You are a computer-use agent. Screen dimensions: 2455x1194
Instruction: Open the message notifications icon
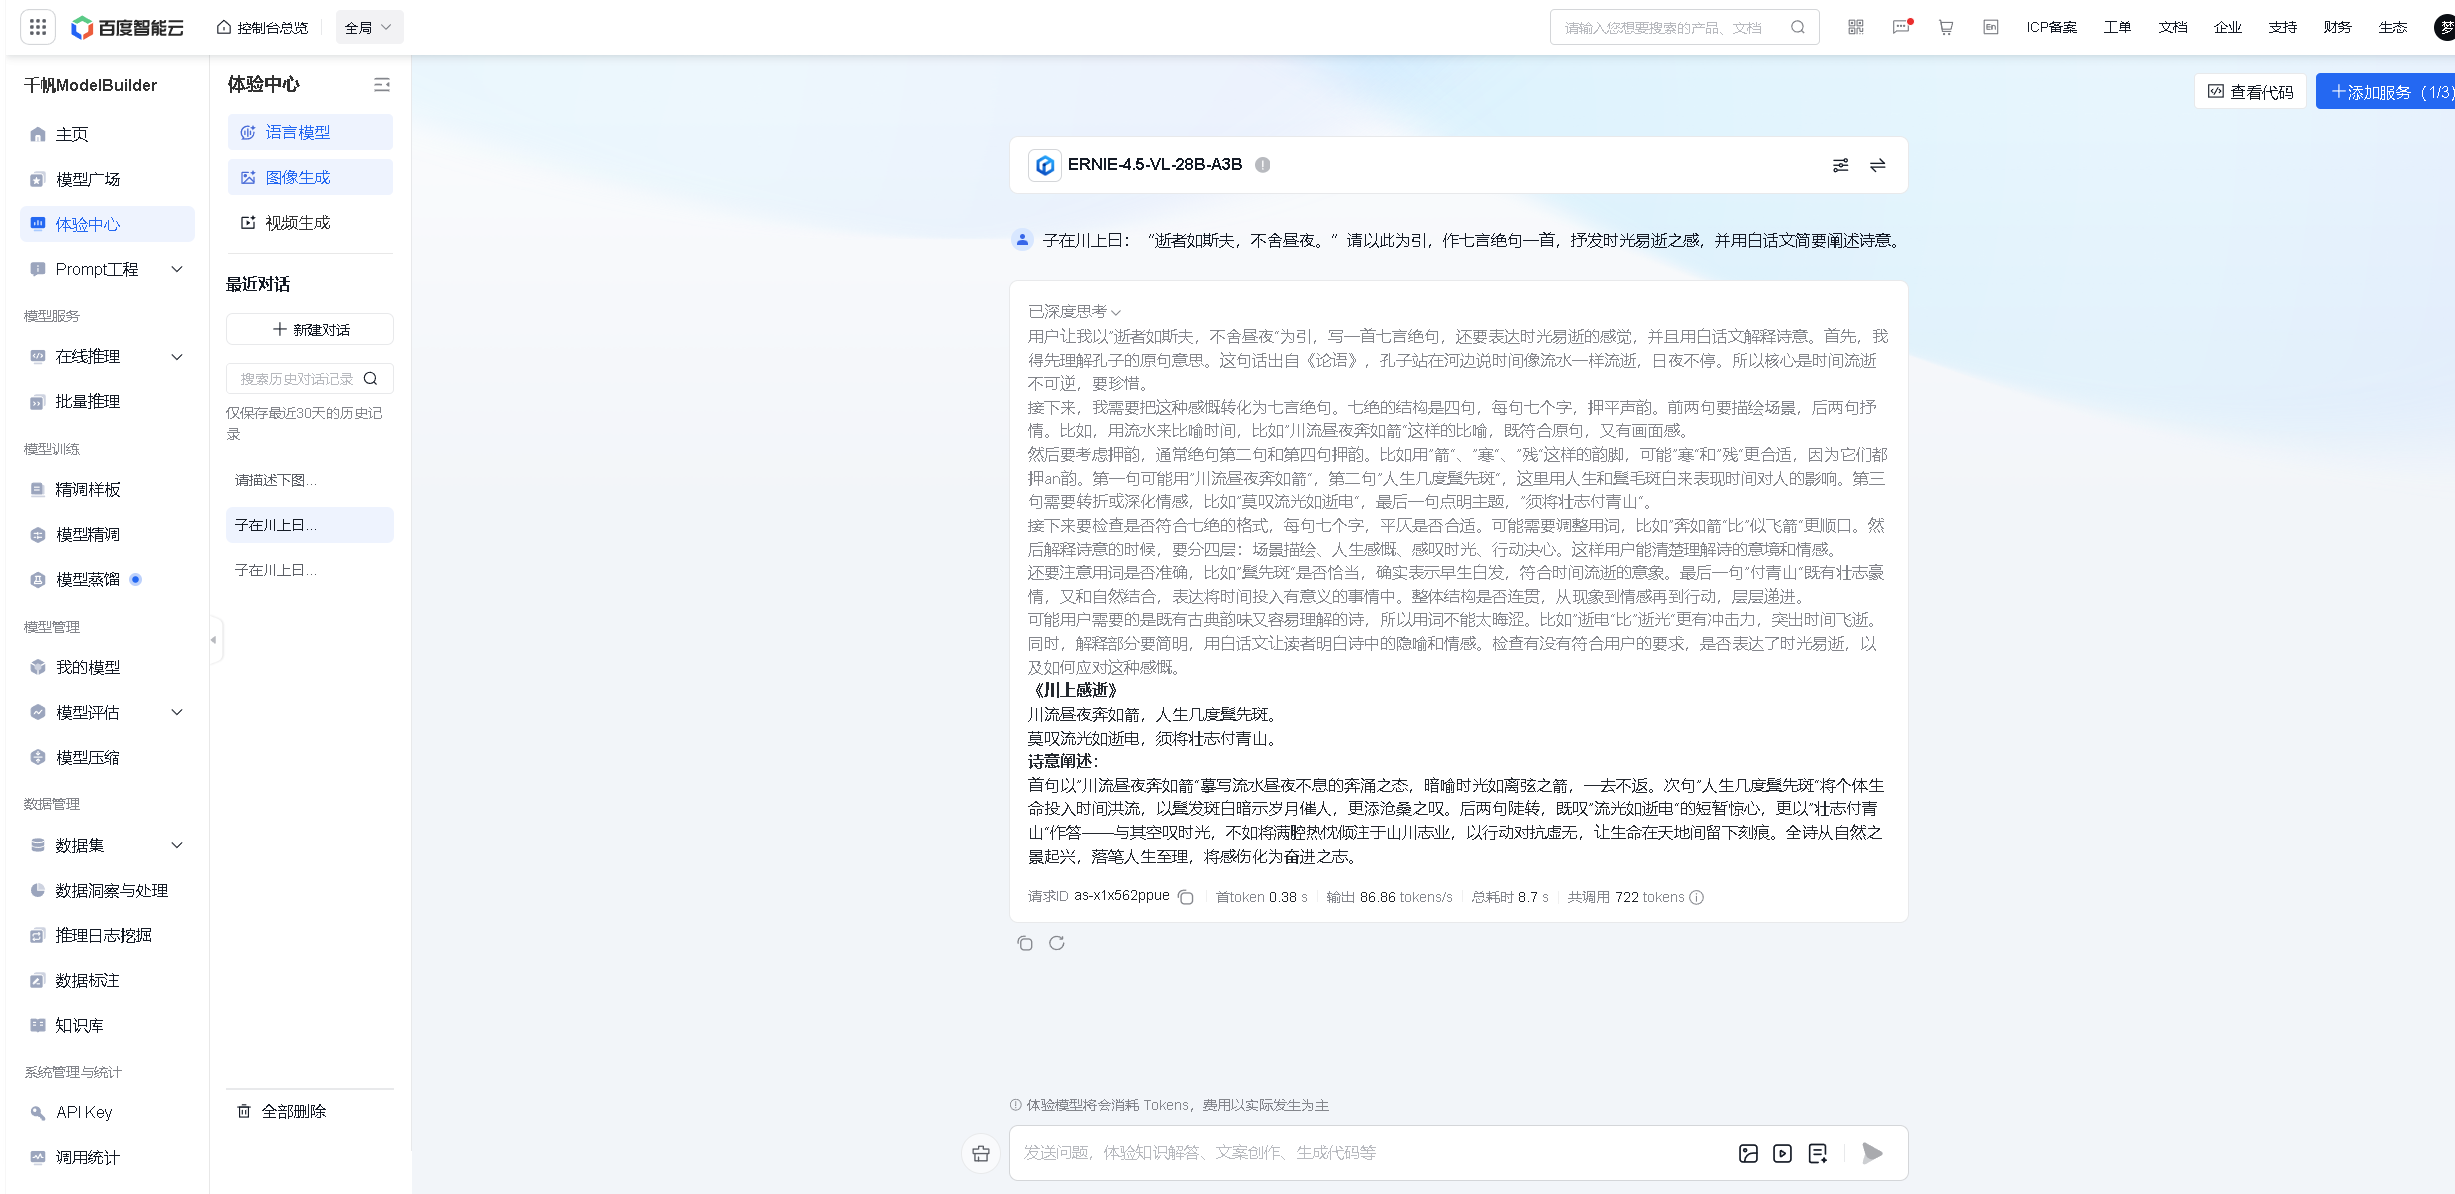click(1901, 27)
